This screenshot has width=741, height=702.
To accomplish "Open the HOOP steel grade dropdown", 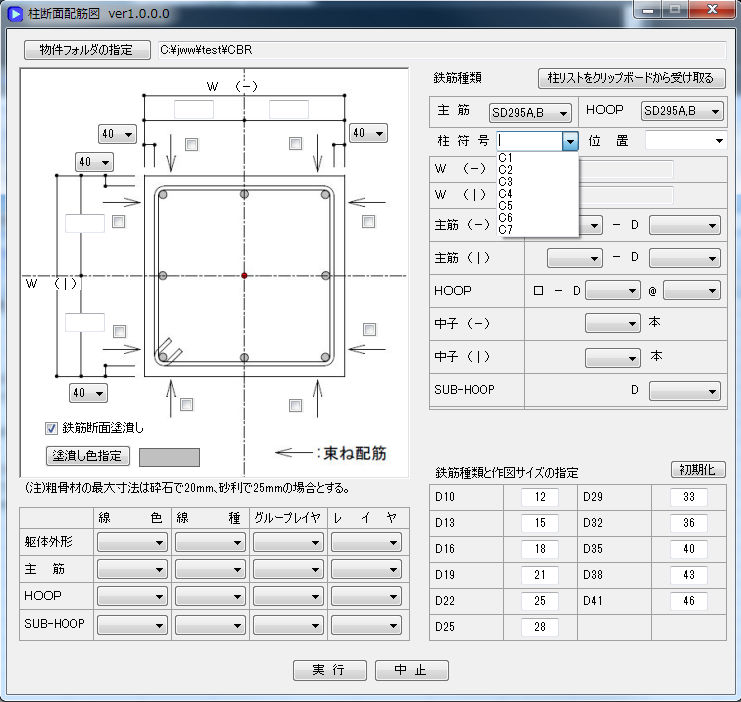I will tap(682, 112).
